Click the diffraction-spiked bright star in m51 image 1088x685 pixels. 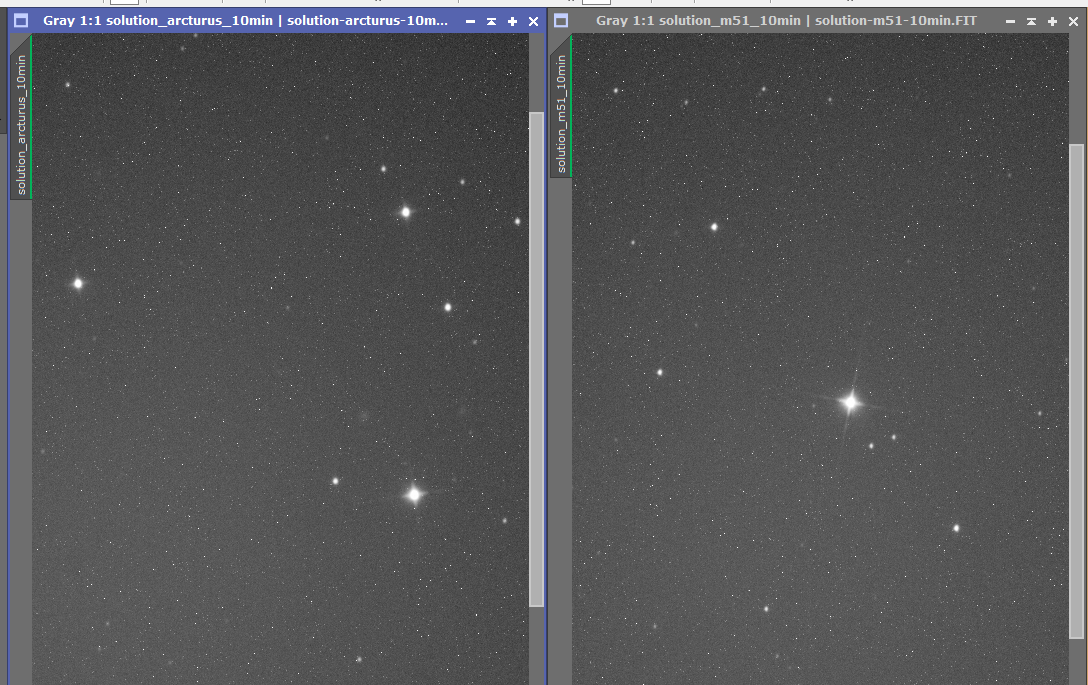coord(851,402)
